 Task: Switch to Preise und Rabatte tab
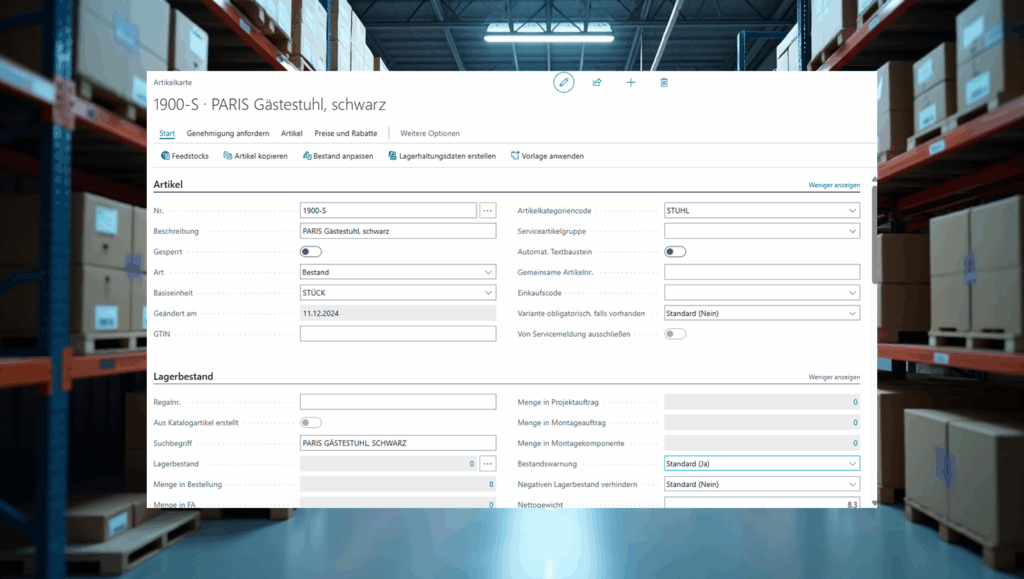[345, 133]
